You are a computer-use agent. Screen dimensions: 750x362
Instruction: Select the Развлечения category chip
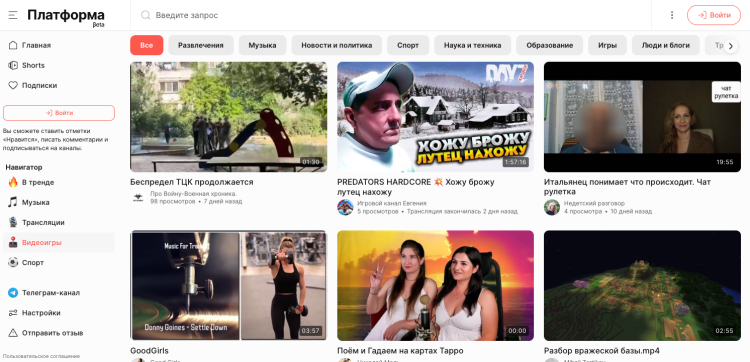tap(201, 45)
